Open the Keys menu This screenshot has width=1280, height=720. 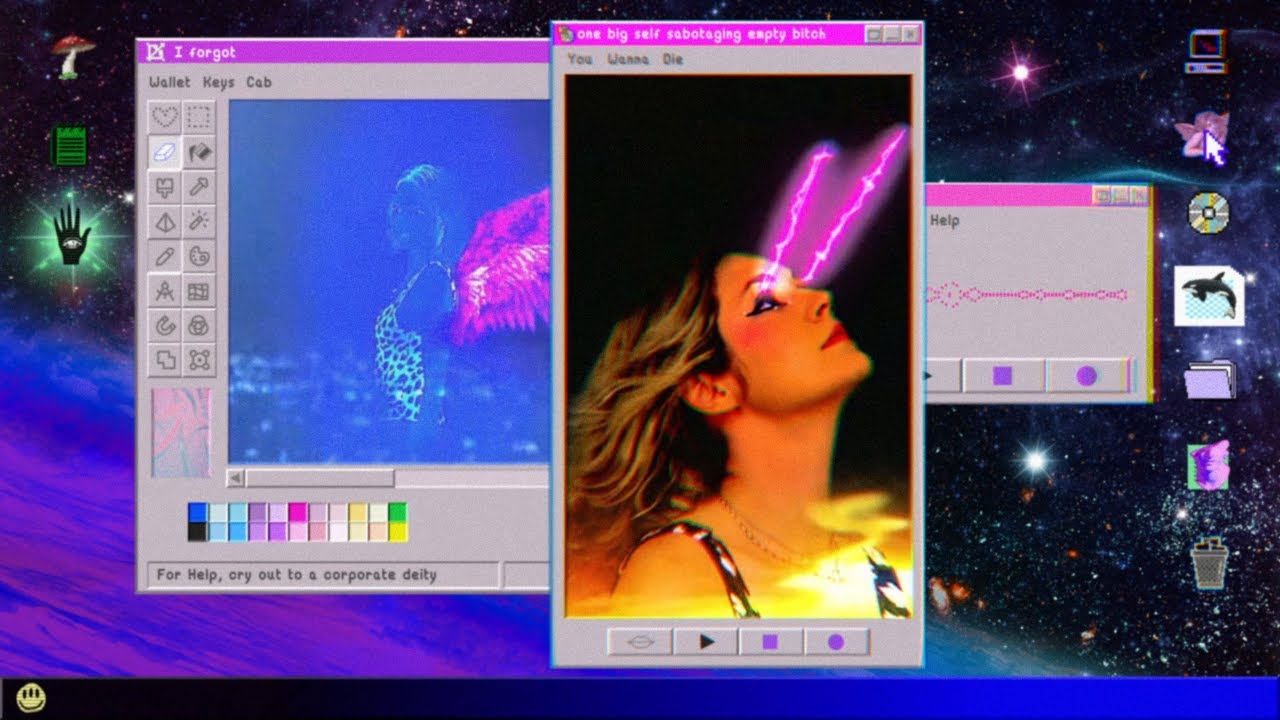point(218,82)
